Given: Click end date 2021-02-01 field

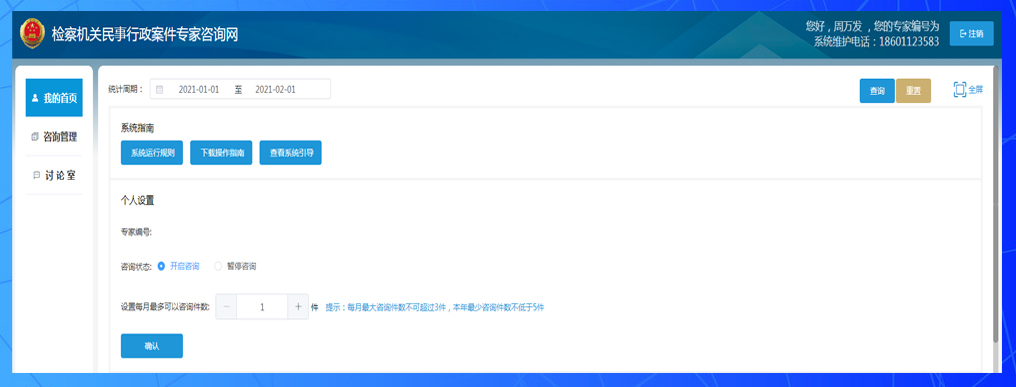Looking at the screenshot, I should 275,89.
